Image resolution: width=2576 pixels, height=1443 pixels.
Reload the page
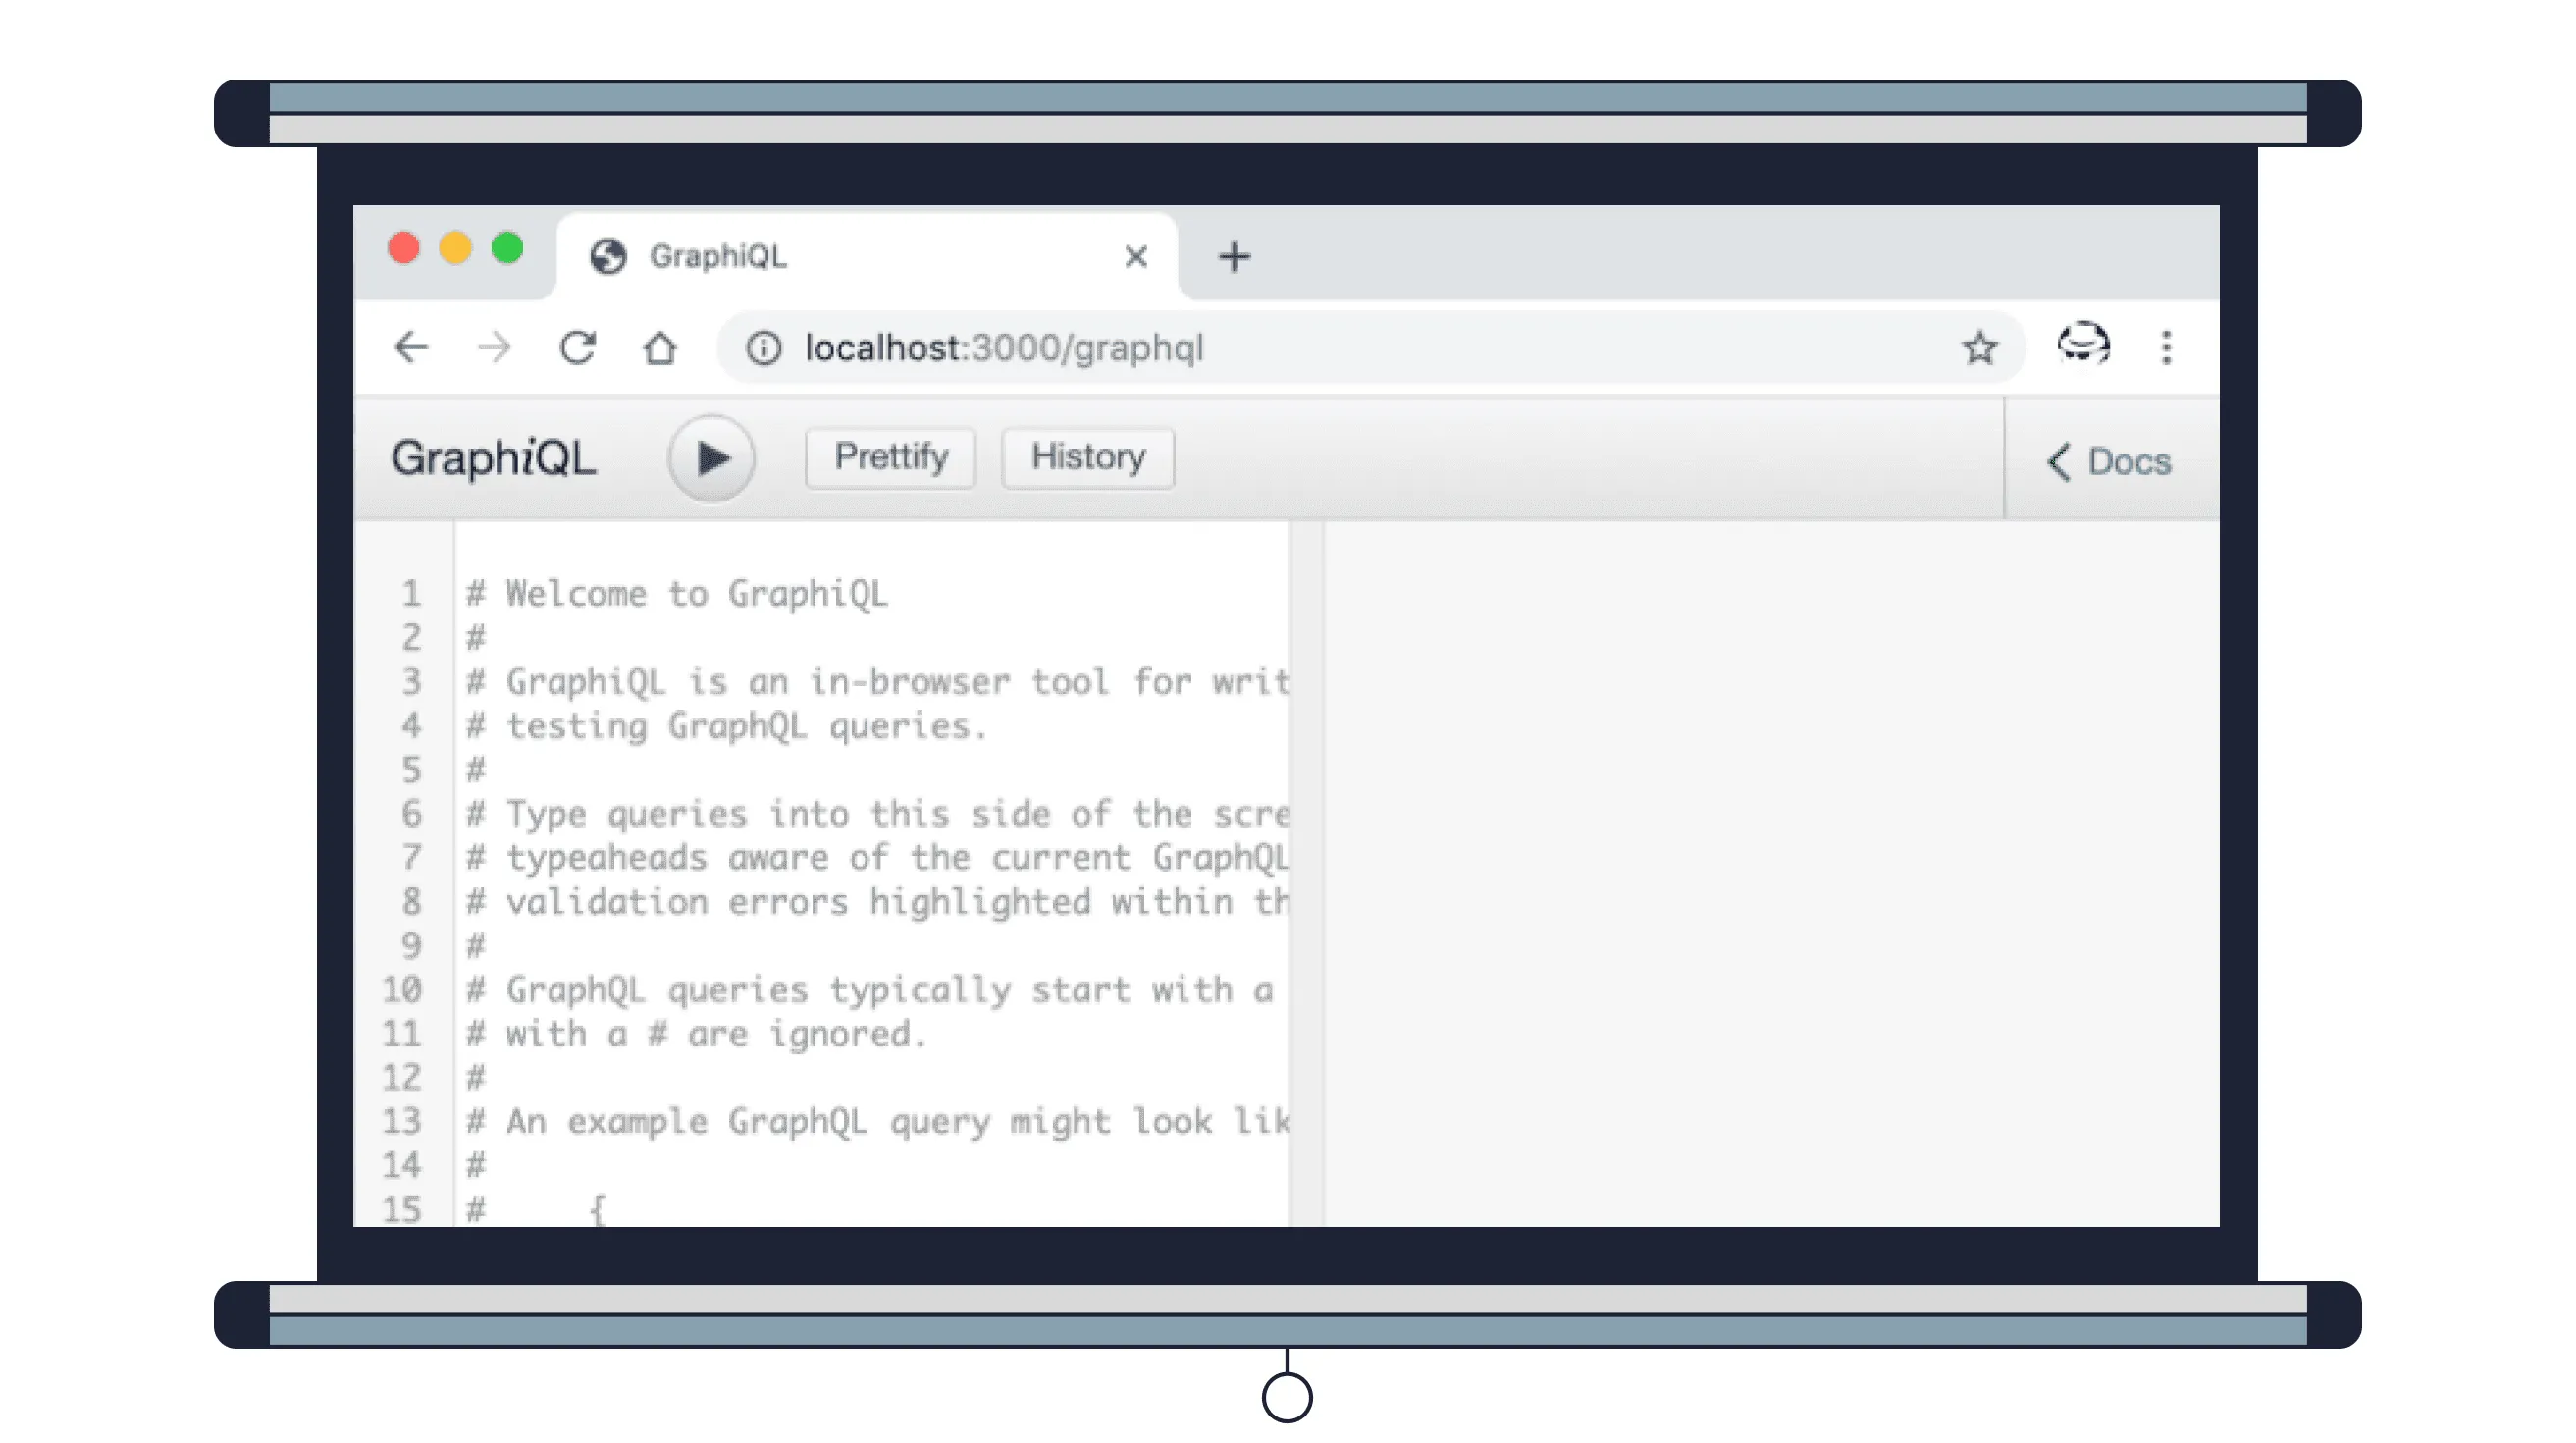click(577, 348)
